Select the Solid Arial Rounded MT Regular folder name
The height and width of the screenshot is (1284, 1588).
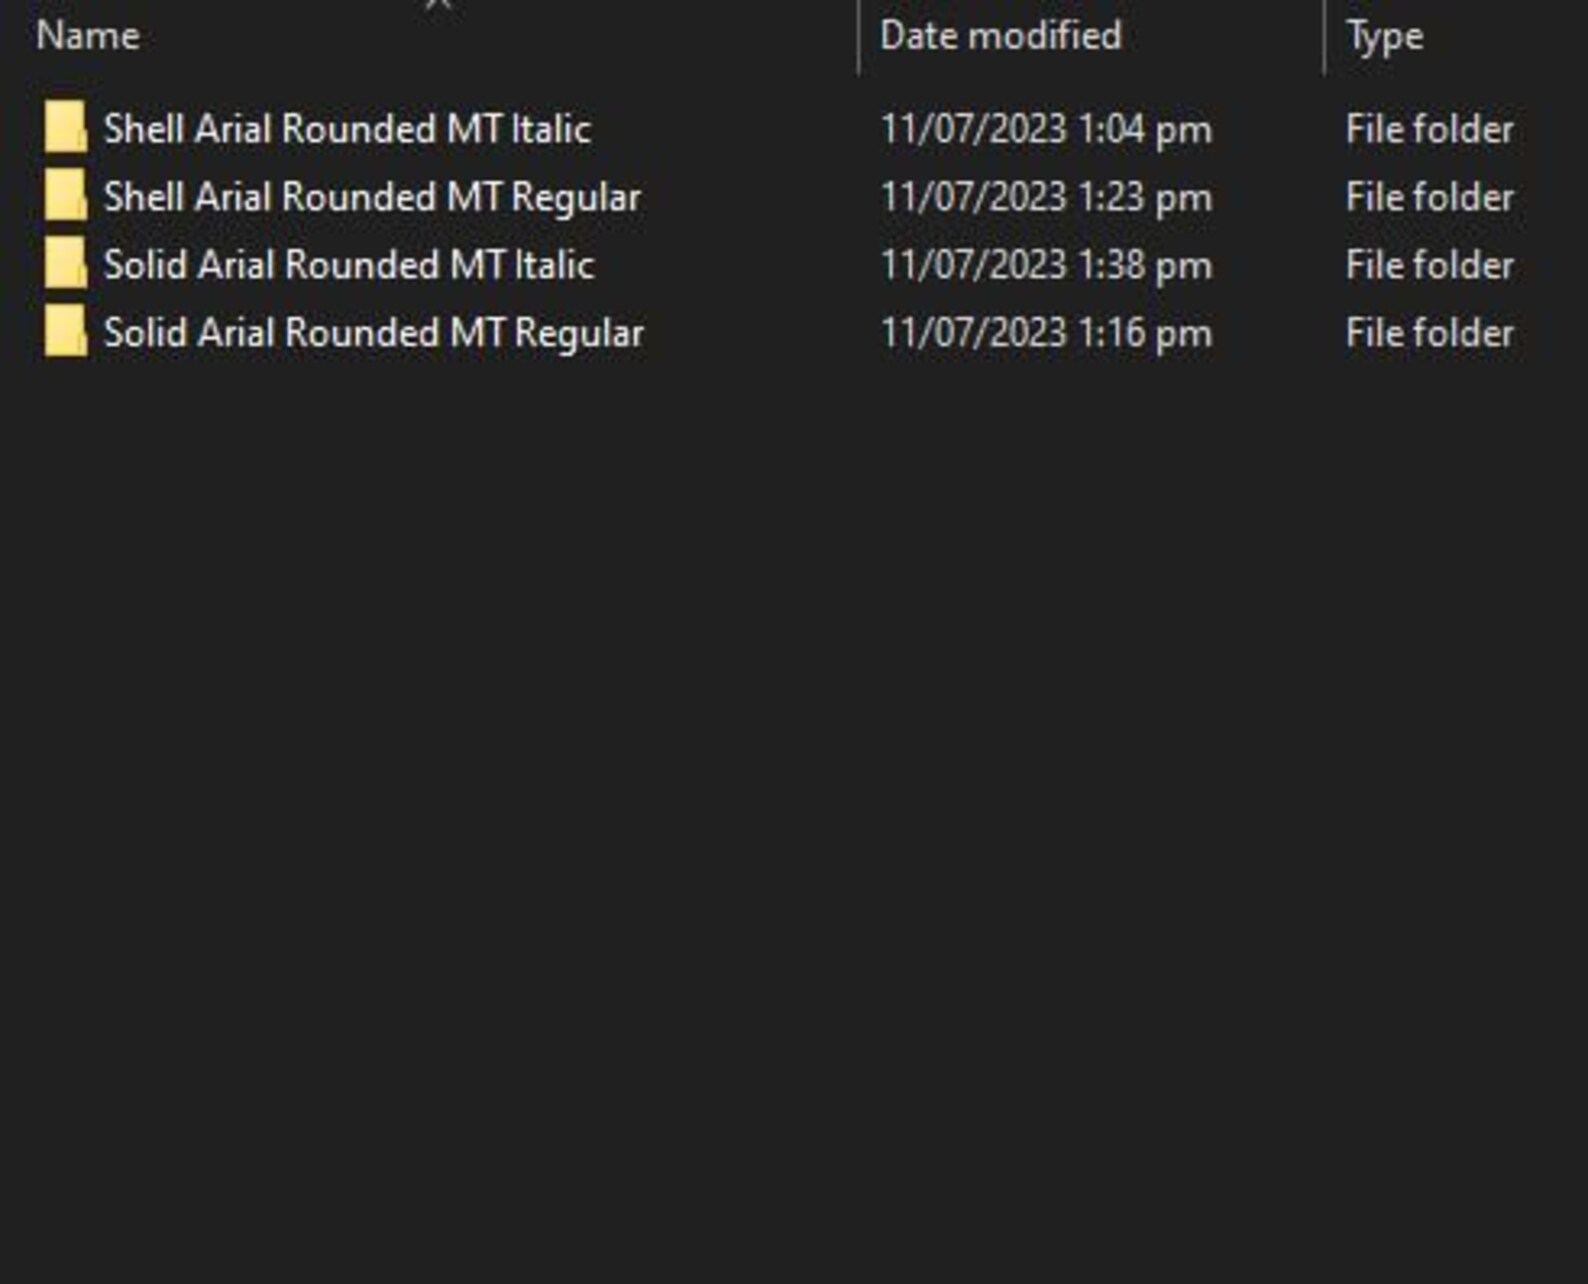tap(374, 334)
